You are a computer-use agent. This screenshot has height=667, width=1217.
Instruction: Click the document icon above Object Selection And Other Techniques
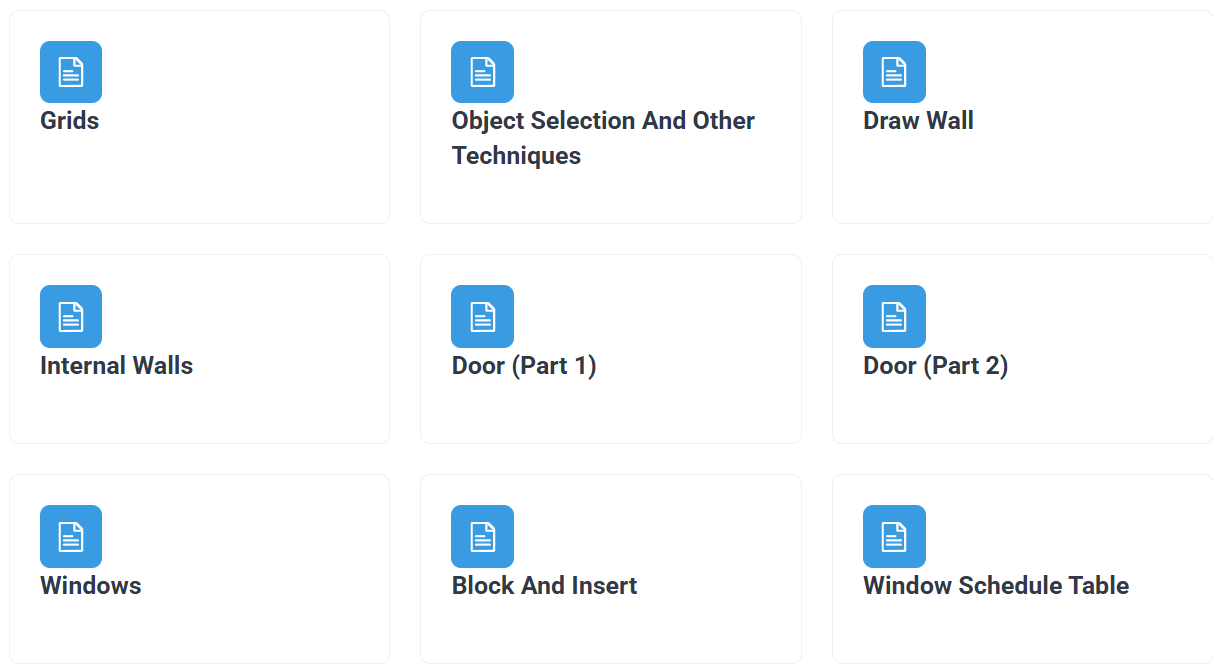[x=482, y=72]
